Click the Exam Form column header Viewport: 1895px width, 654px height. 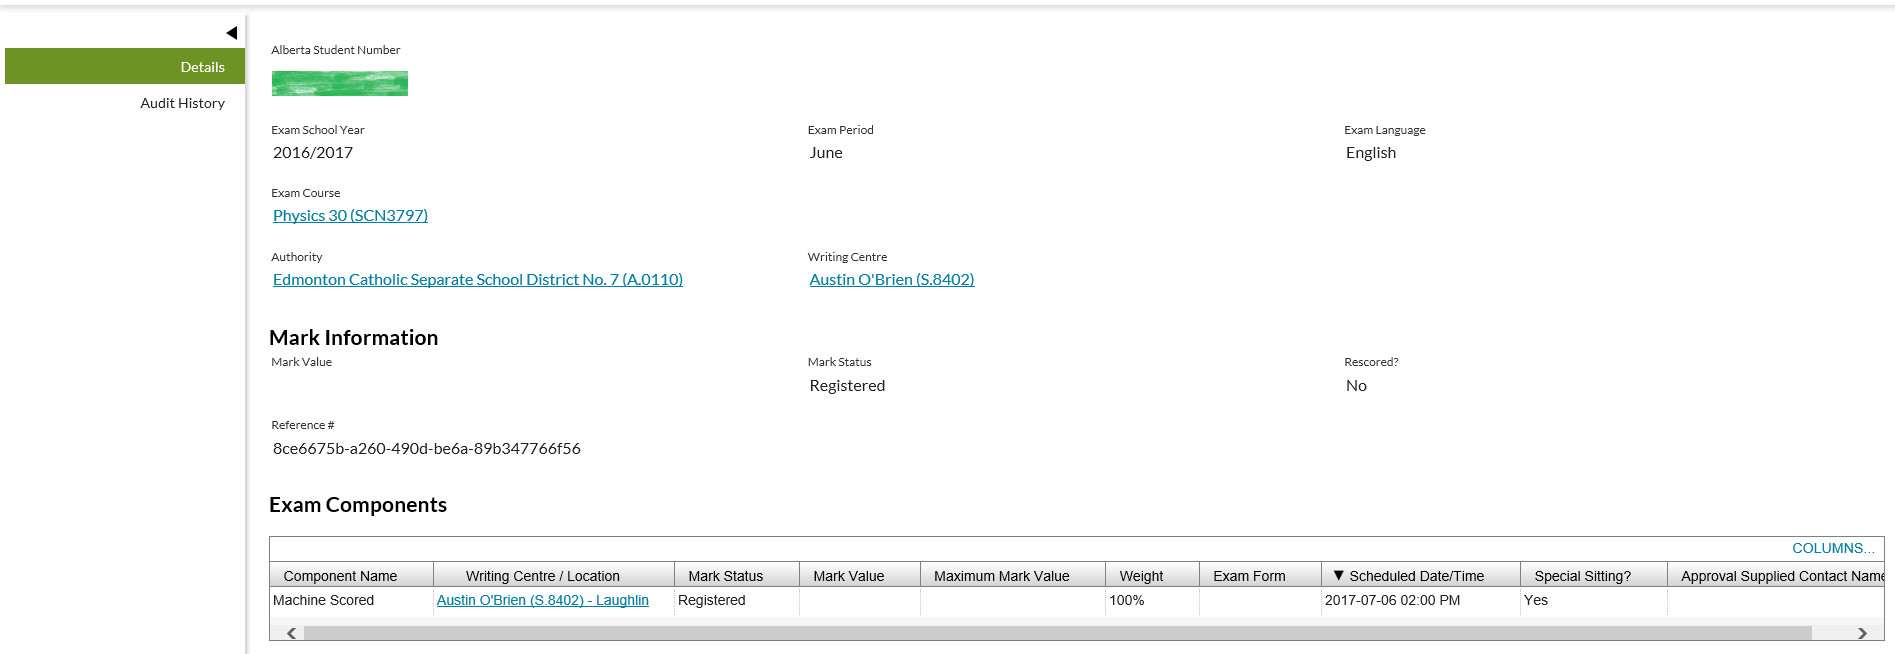click(x=1249, y=576)
